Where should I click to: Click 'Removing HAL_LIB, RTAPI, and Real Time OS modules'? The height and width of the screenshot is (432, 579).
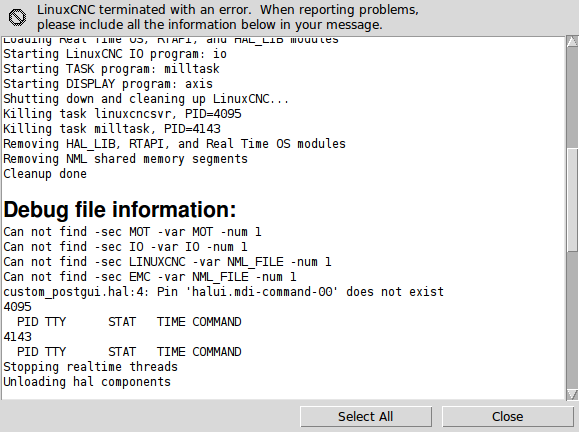(x=174, y=144)
